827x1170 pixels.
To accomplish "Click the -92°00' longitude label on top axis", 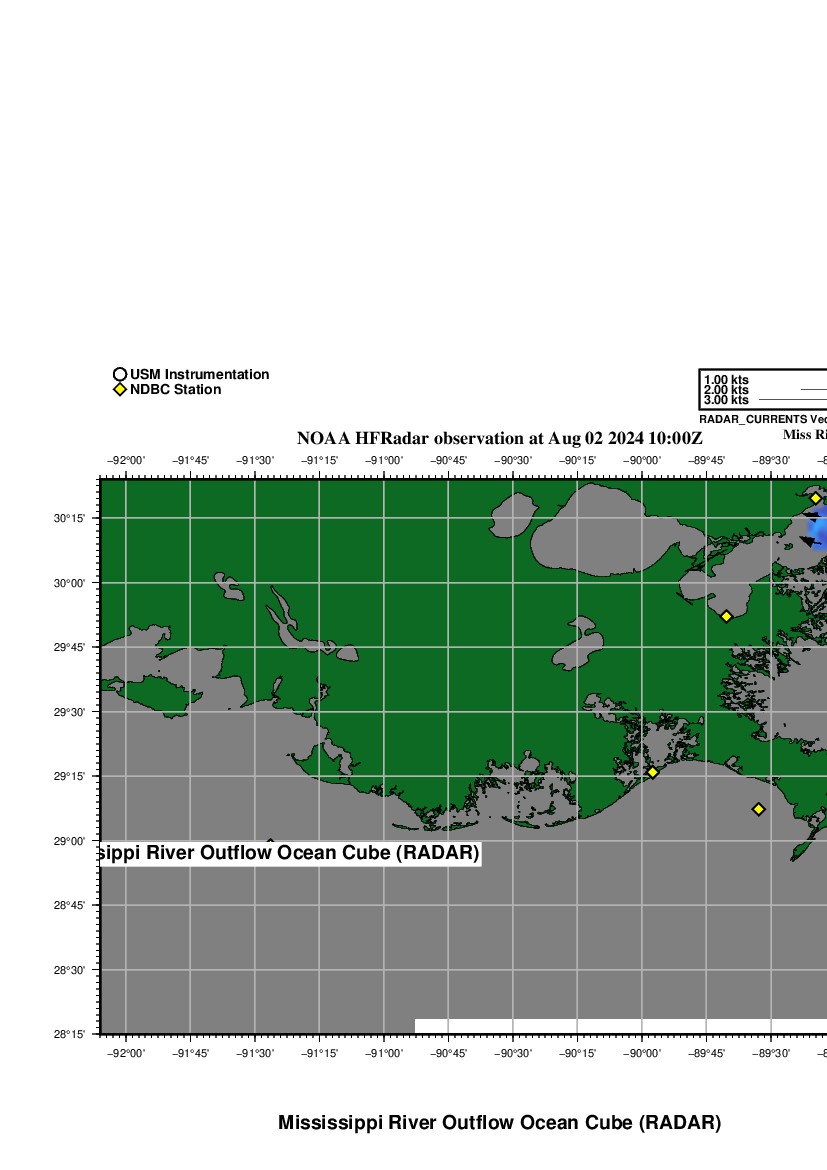I will 126,461.
